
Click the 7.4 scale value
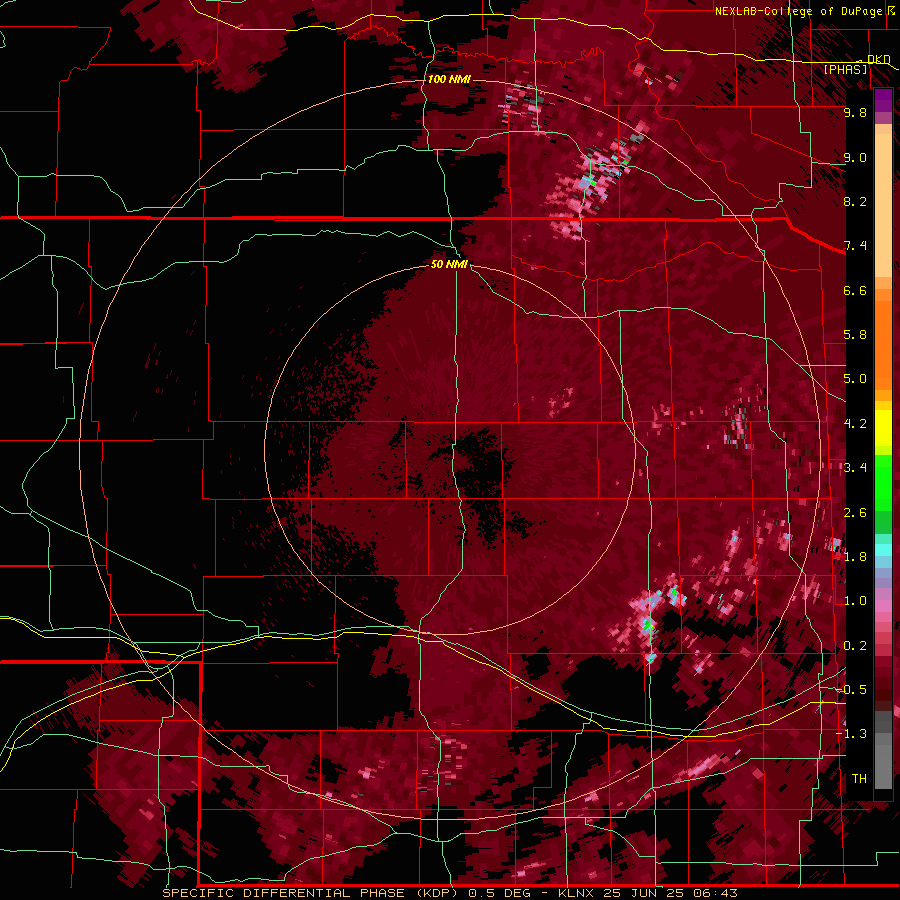855,246
